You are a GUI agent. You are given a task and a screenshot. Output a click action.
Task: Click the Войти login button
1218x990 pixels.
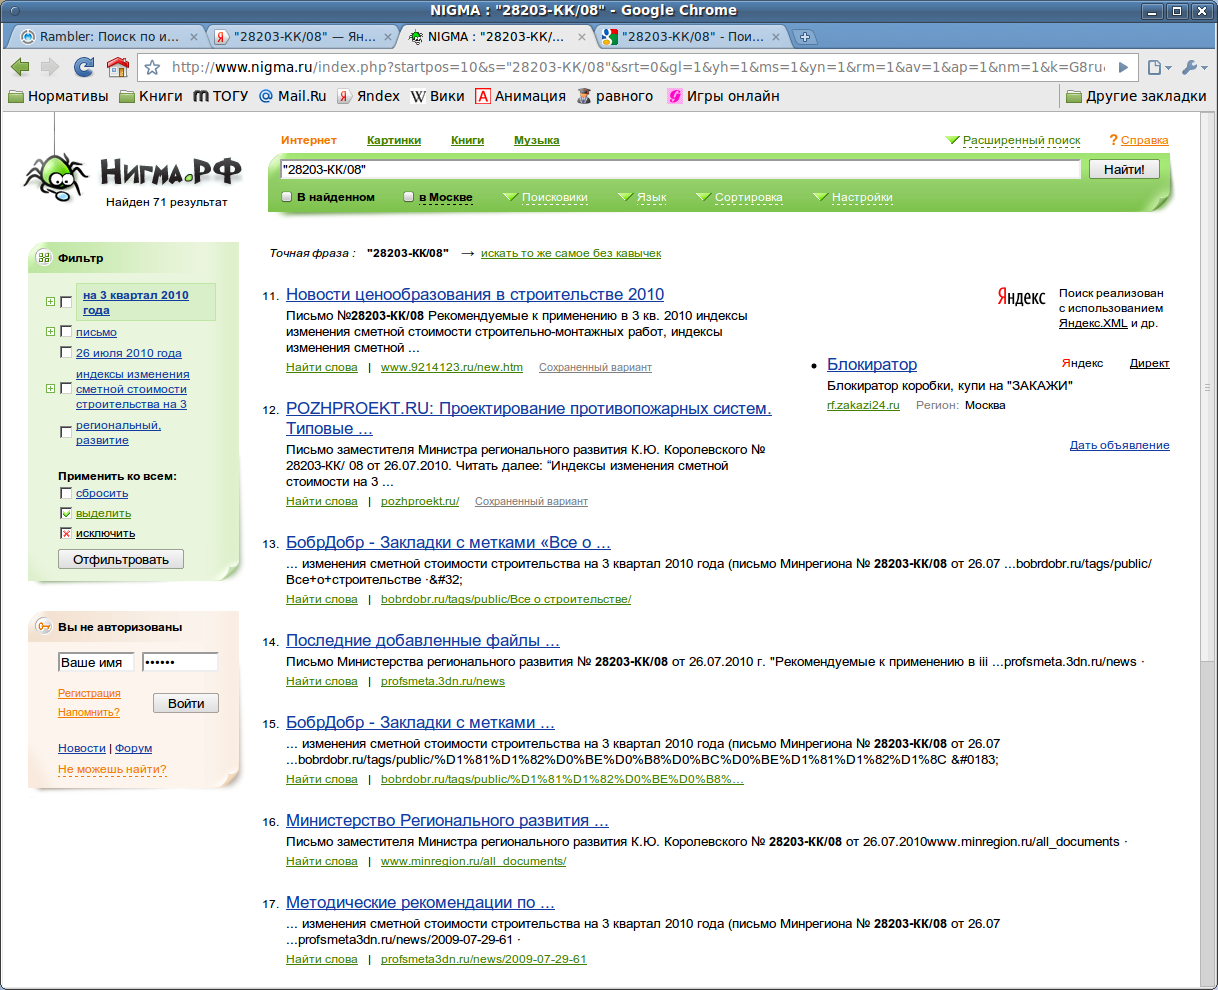click(x=186, y=703)
